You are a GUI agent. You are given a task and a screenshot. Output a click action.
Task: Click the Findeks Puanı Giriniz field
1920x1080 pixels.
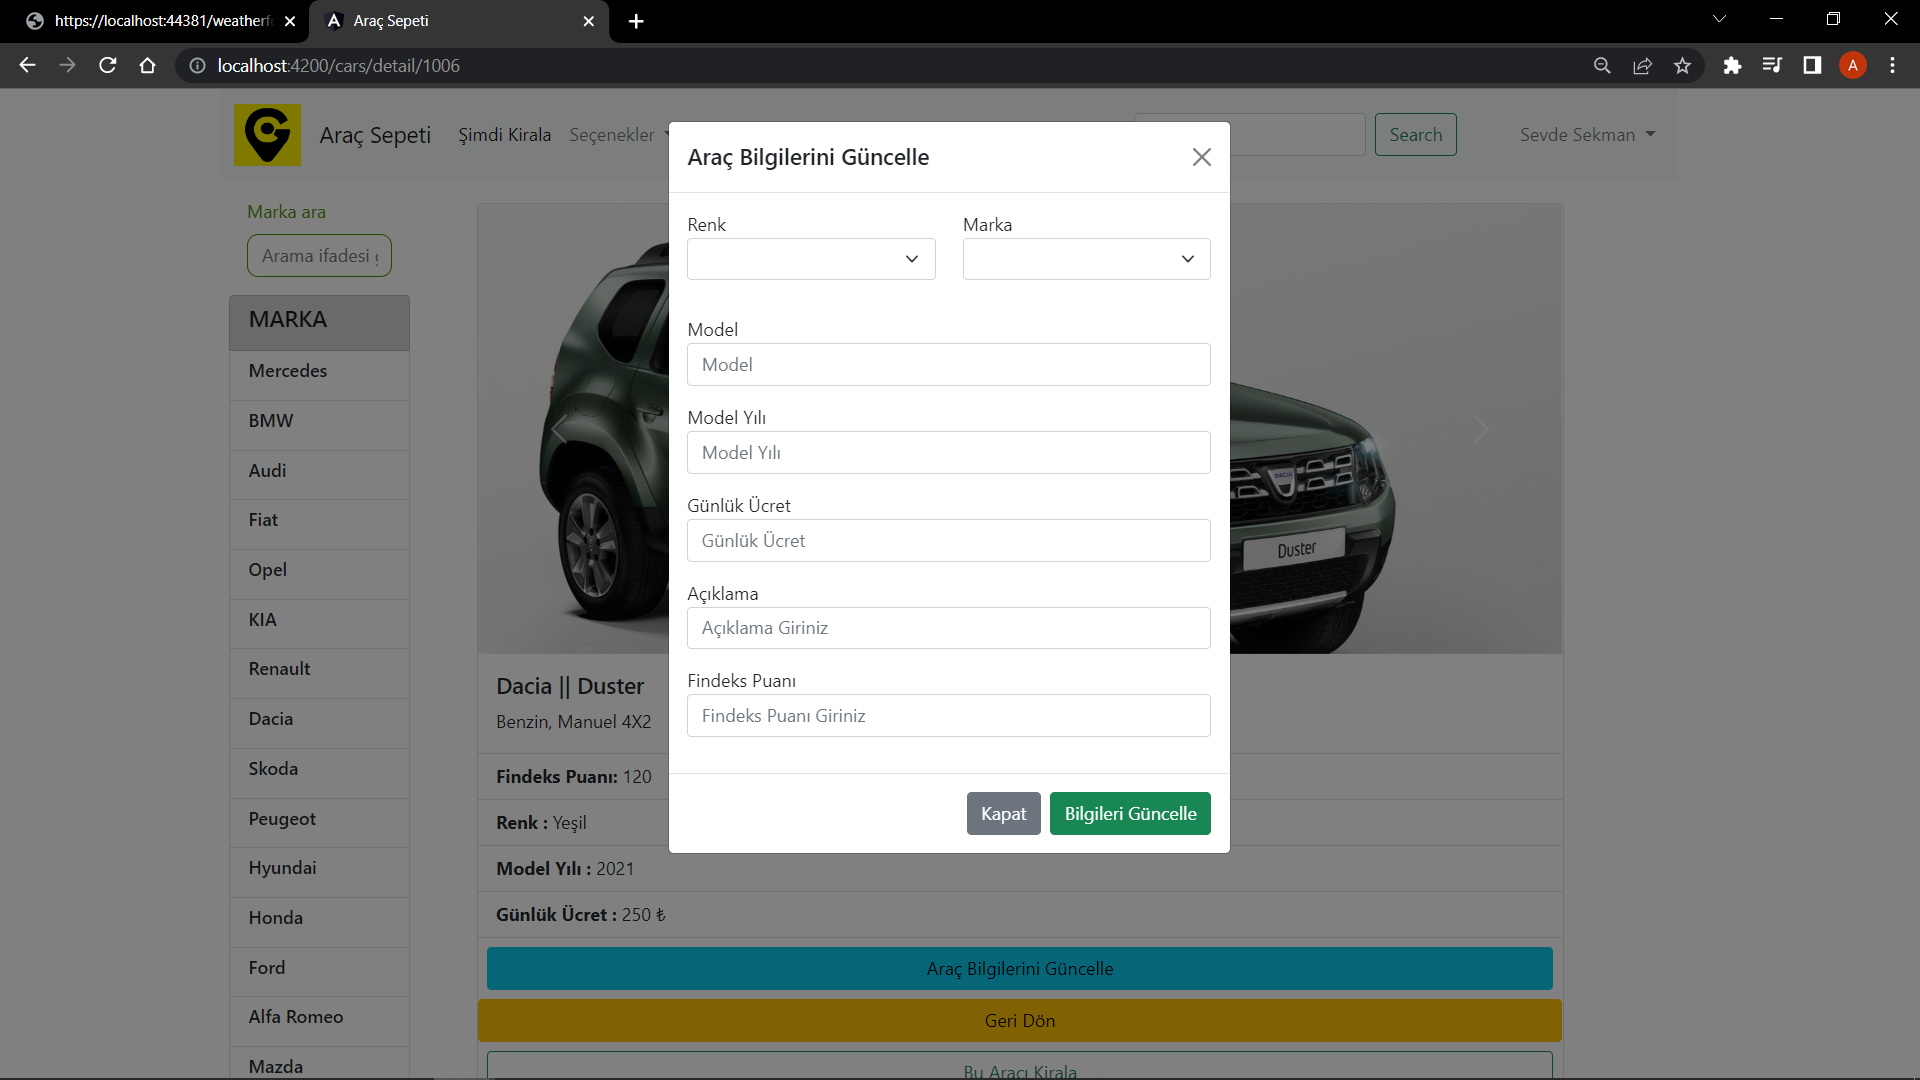coord(948,716)
